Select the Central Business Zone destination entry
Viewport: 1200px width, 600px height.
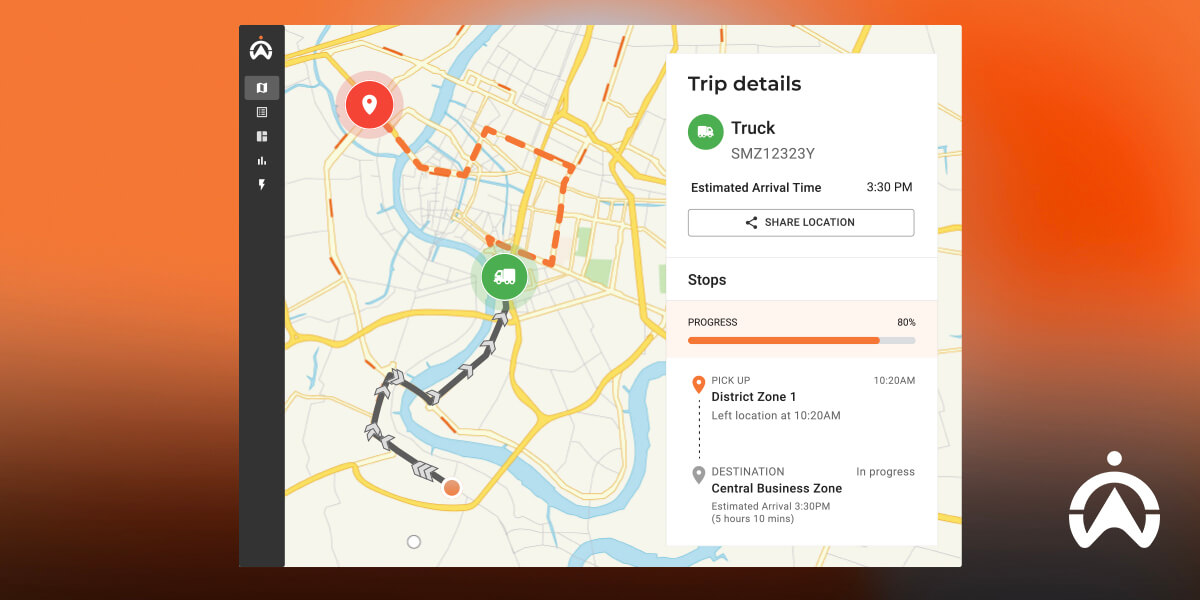pyautogui.click(x=776, y=488)
